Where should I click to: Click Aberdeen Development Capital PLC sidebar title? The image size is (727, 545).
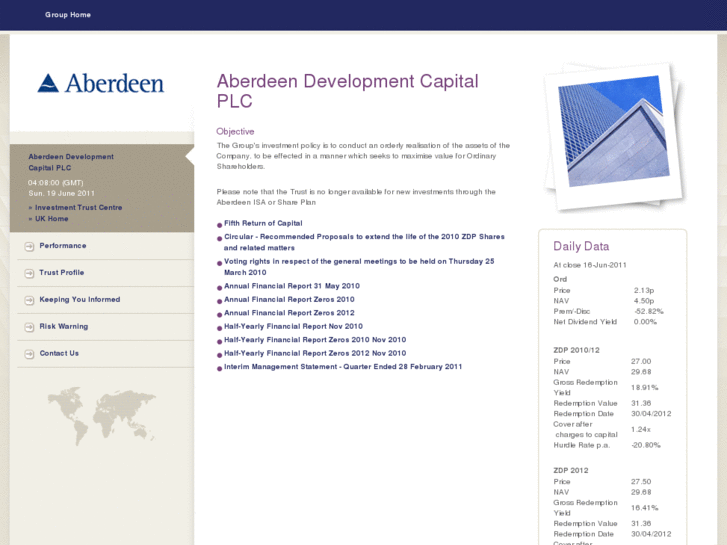71,162
